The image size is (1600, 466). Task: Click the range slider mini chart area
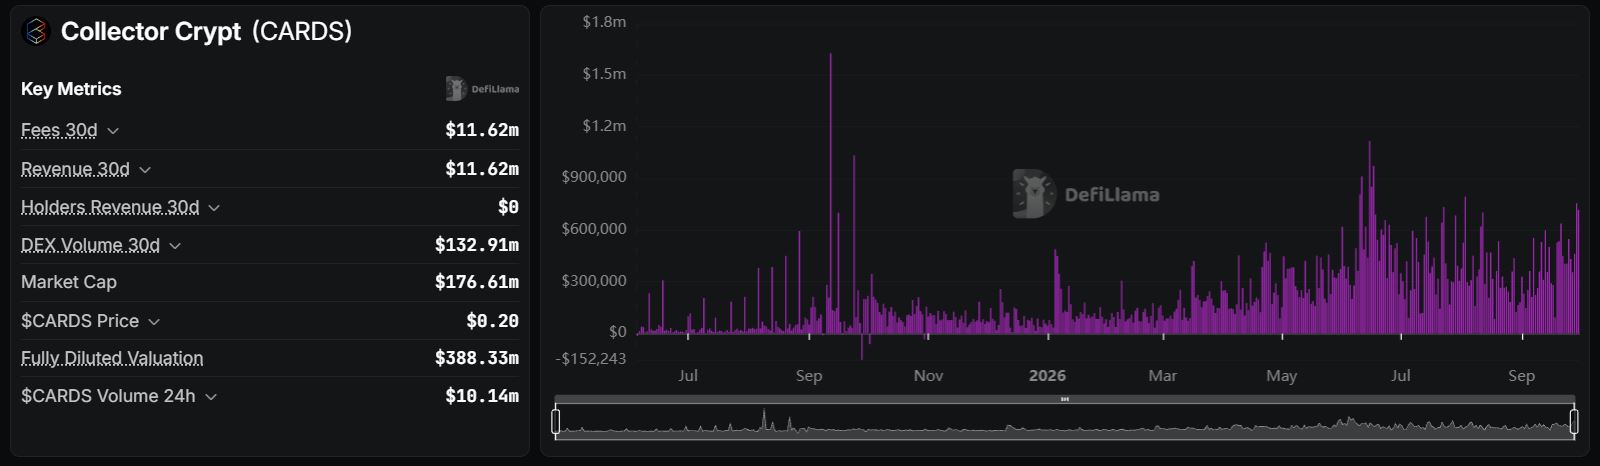tap(1065, 422)
